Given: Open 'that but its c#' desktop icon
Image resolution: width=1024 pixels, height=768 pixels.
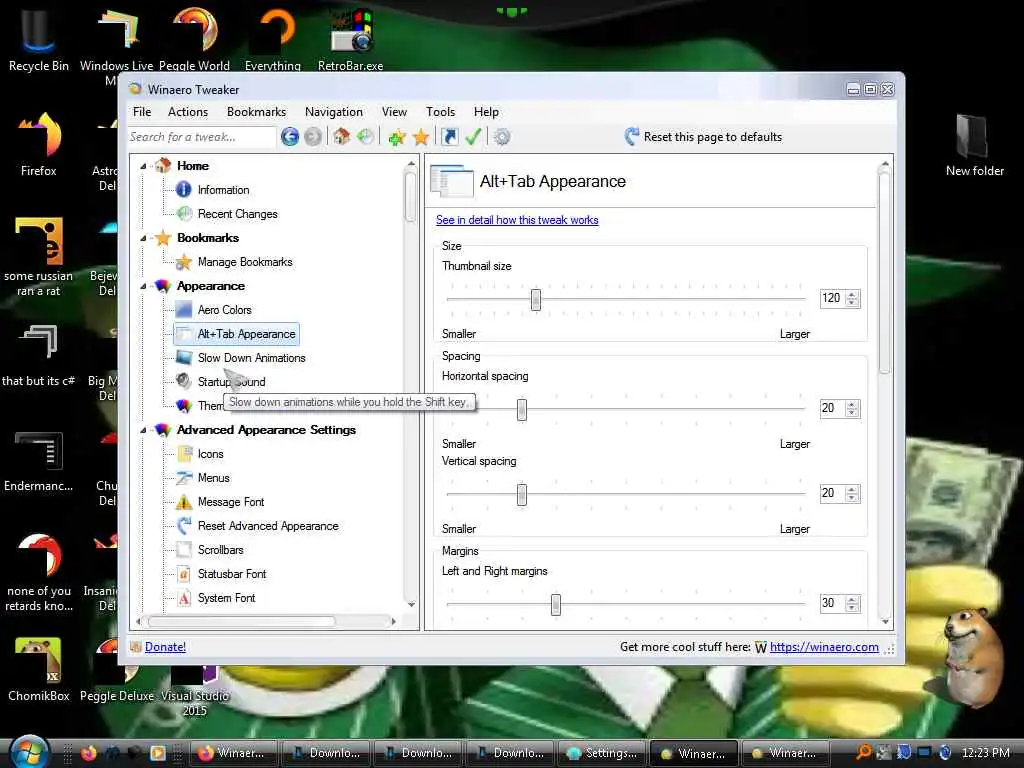Looking at the screenshot, I should [38, 355].
